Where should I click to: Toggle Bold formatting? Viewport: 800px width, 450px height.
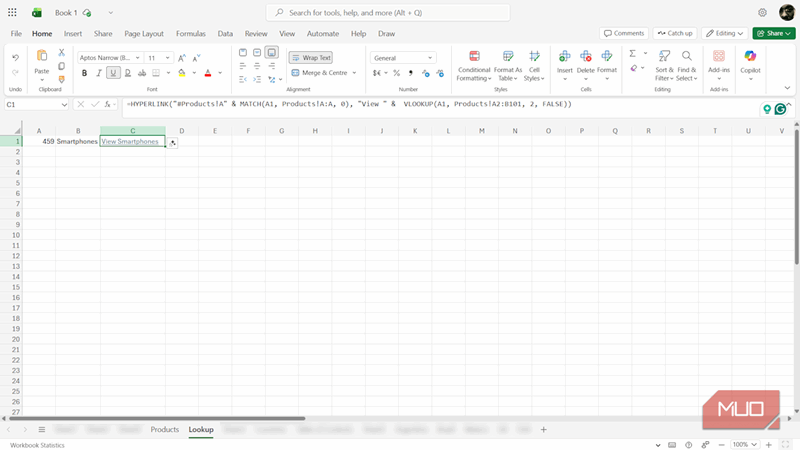pos(84,73)
